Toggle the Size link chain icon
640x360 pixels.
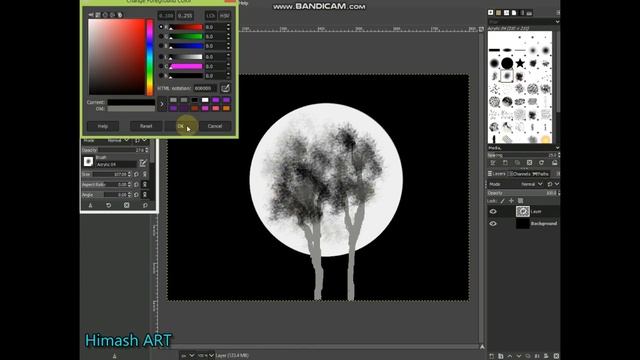pos(144,174)
